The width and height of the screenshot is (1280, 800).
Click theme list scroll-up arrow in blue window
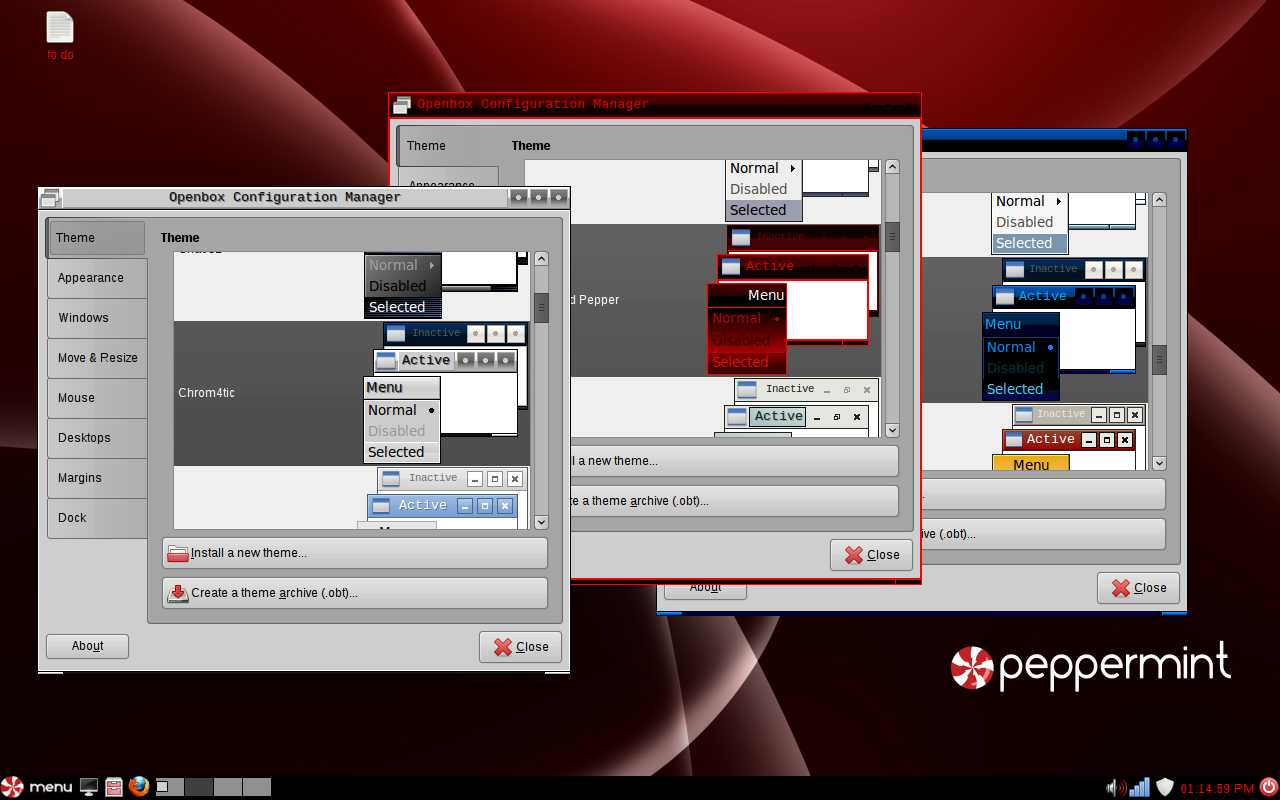coord(1159,200)
